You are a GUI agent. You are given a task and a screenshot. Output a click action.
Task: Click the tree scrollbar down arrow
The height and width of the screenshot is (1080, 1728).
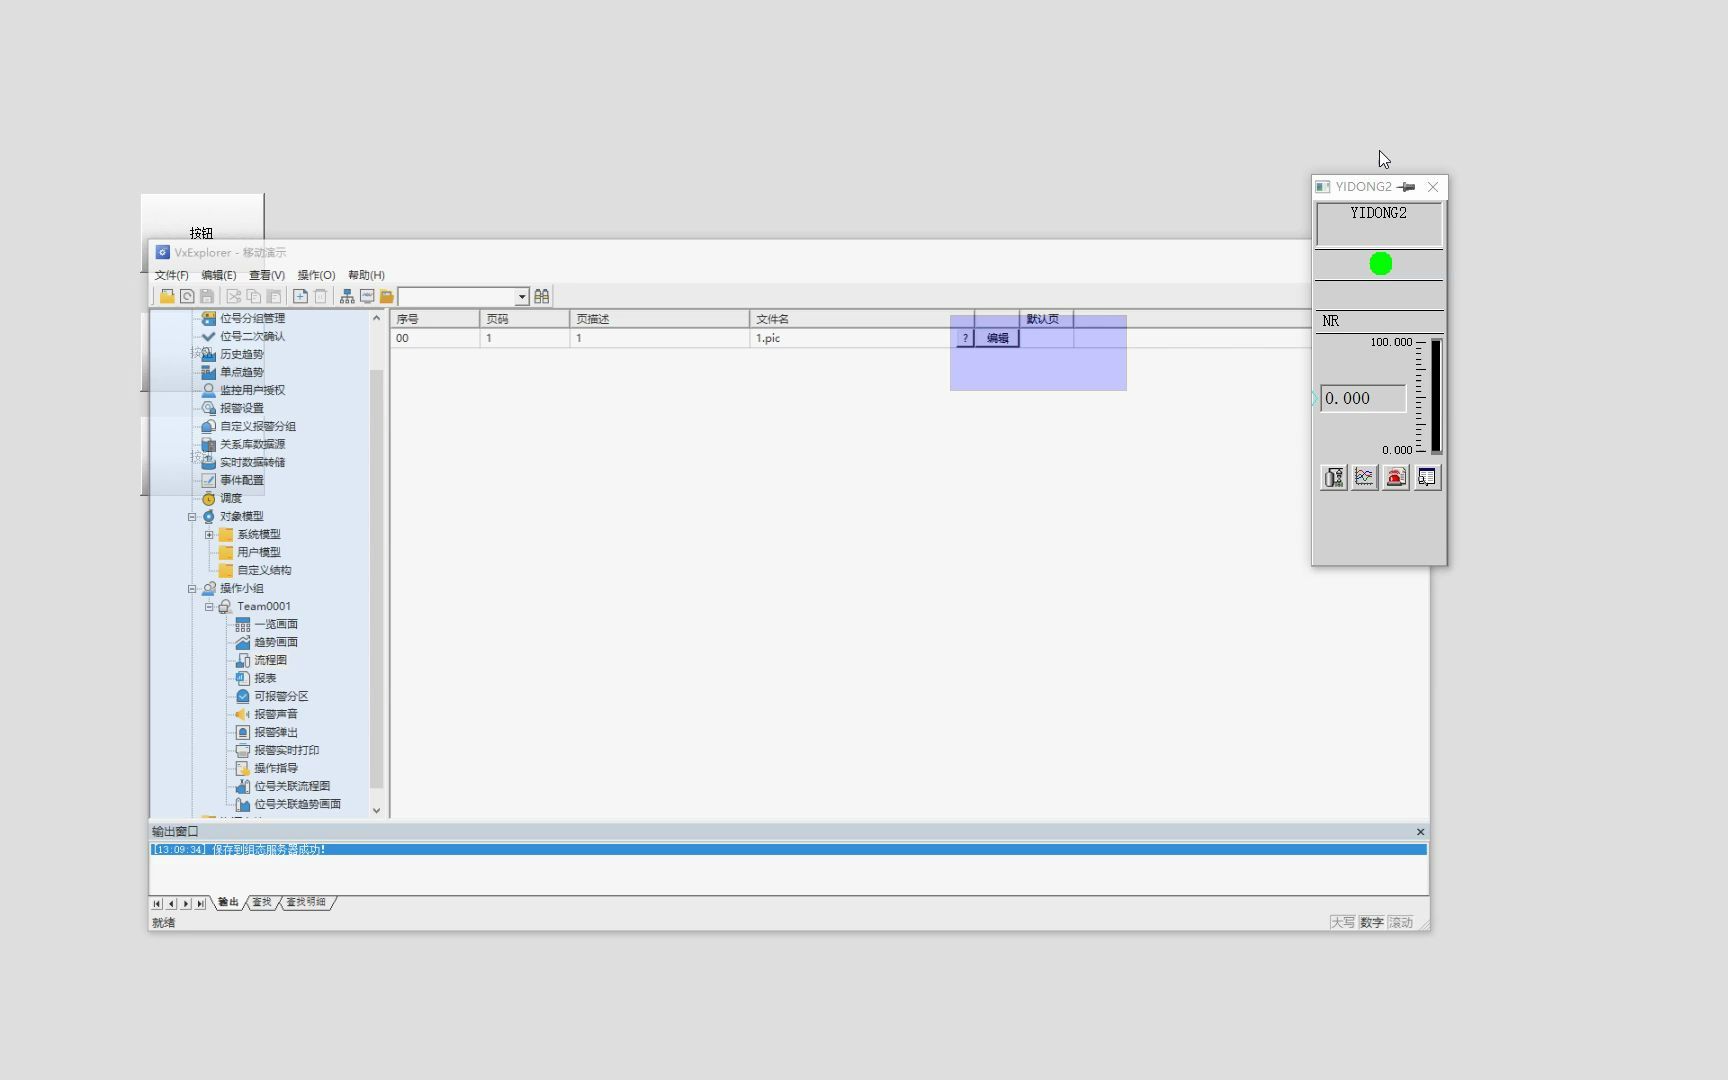[377, 810]
